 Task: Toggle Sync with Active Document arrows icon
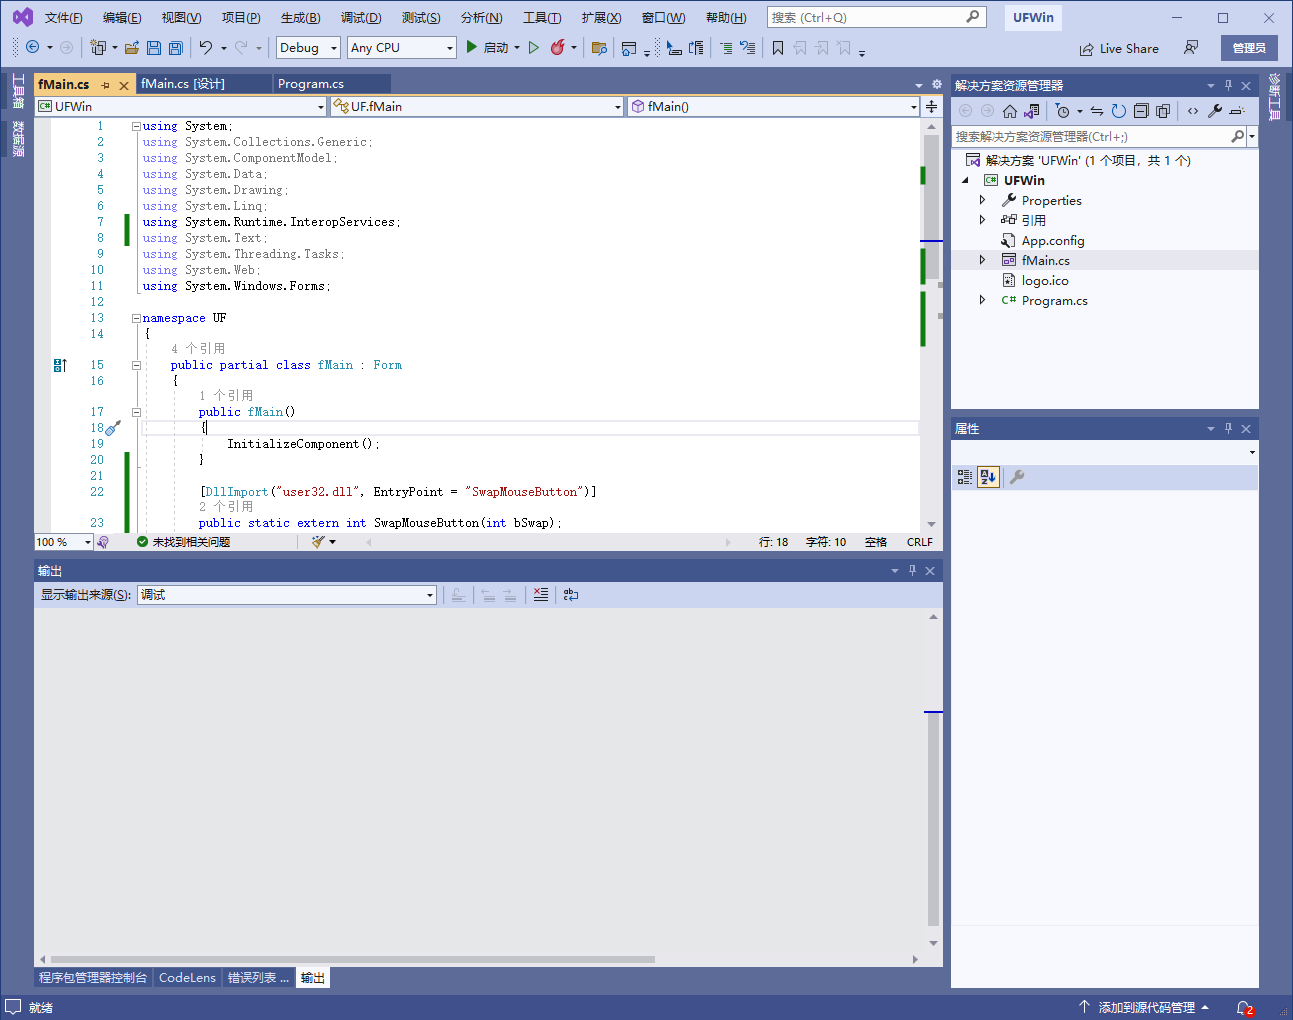tap(1097, 111)
